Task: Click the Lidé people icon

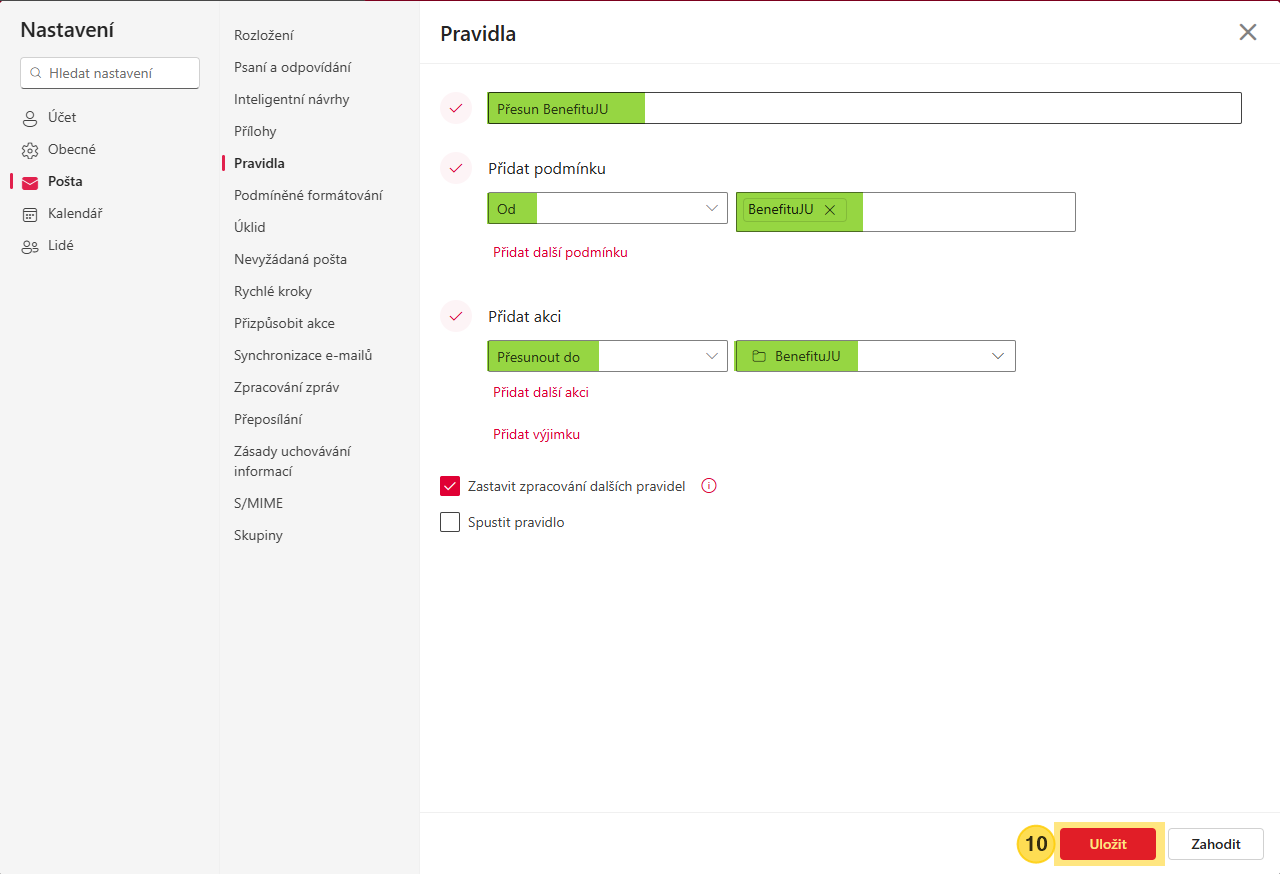Action: (30, 246)
